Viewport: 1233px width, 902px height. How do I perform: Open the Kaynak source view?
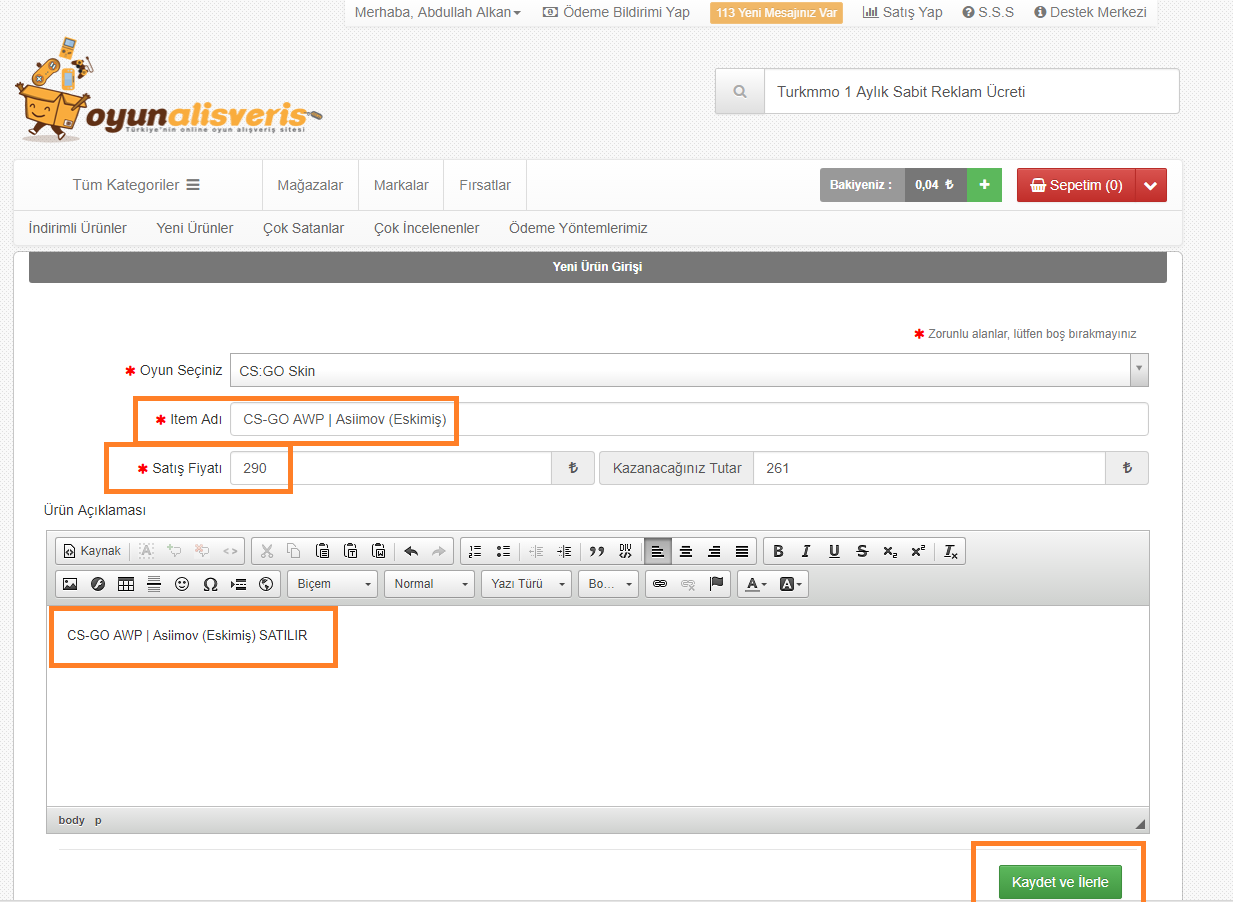(92, 551)
